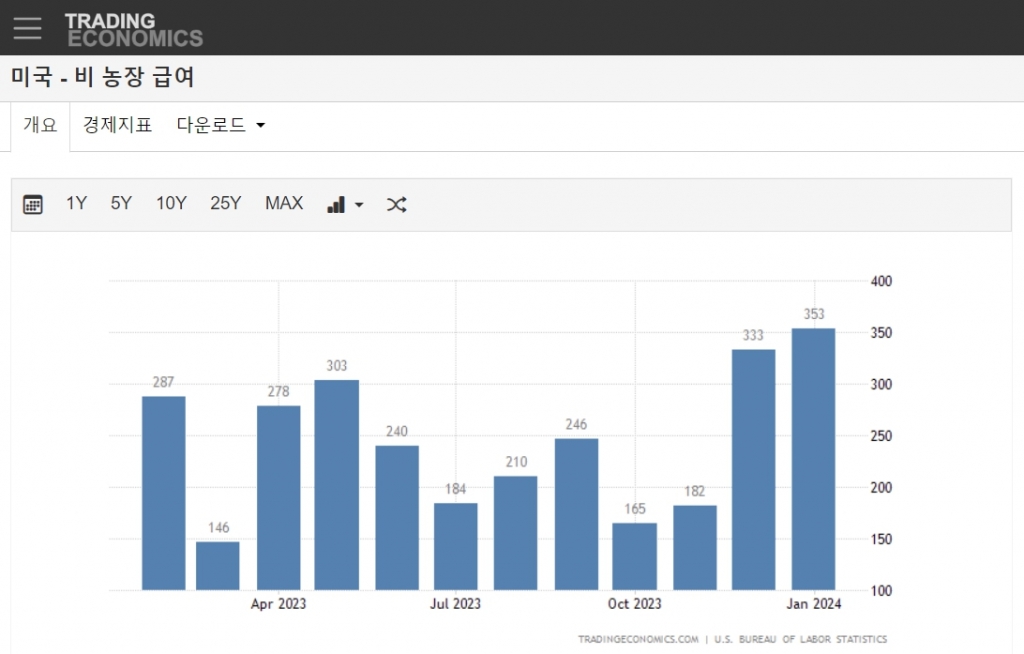
Task: Select the bar with value 333
Action: tap(753, 469)
